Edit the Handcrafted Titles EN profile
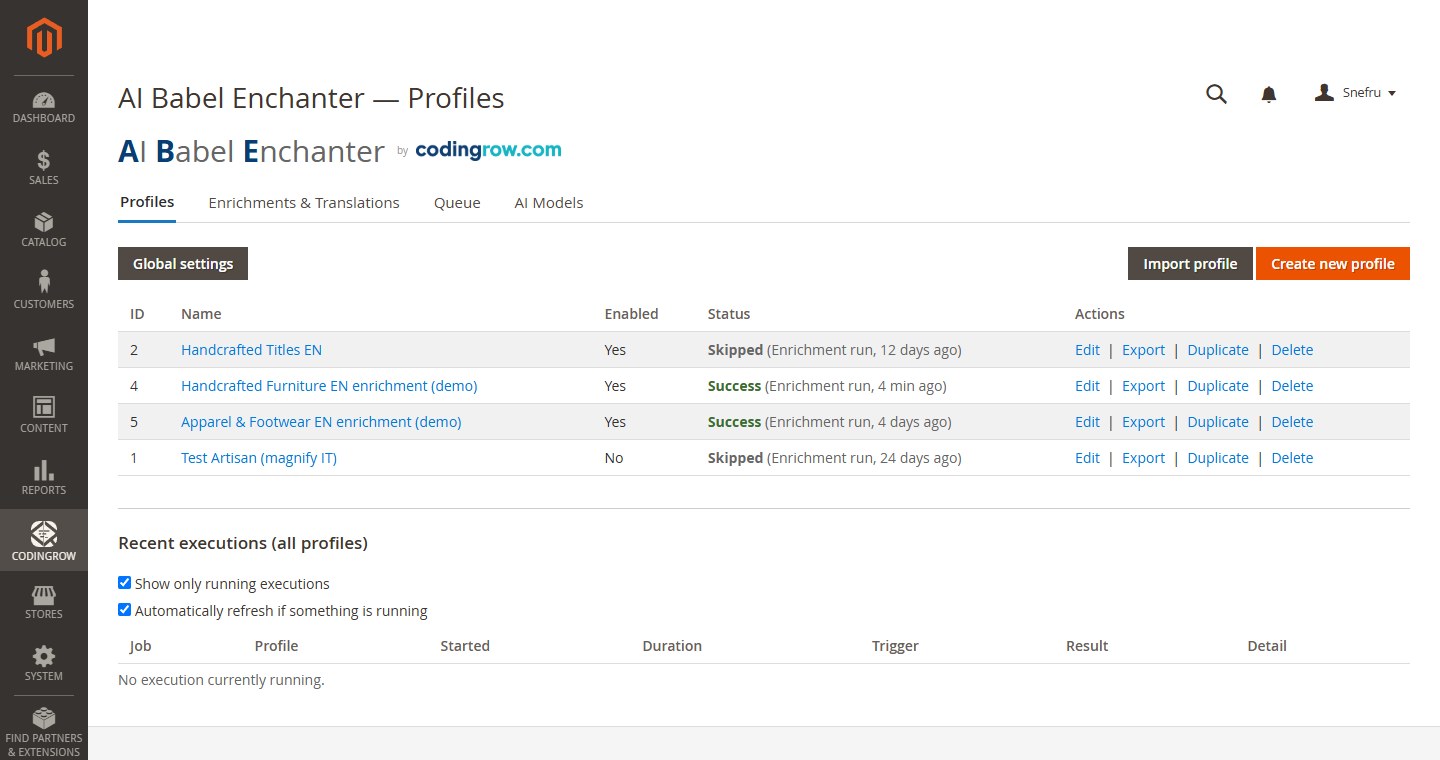The width and height of the screenshot is (1440, 760). coord(1087,350)
